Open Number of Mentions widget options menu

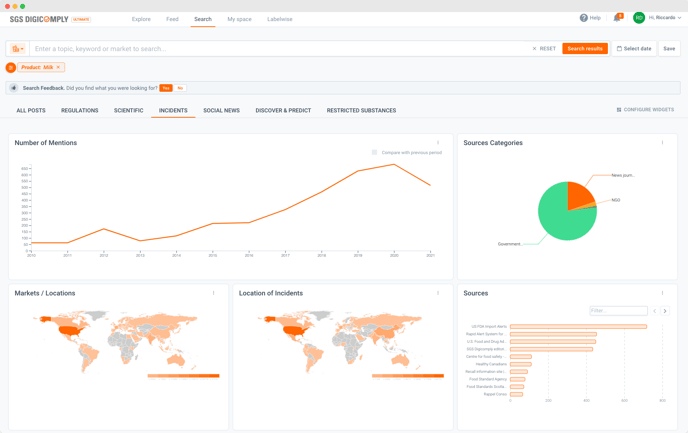438,143
